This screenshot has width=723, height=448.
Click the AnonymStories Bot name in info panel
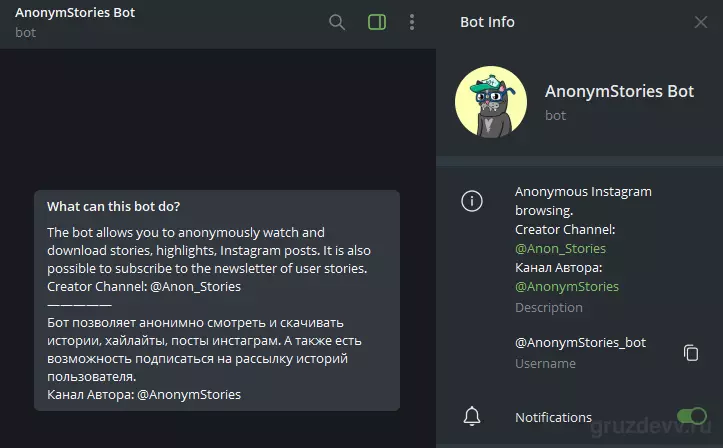[x=619, y=91]
